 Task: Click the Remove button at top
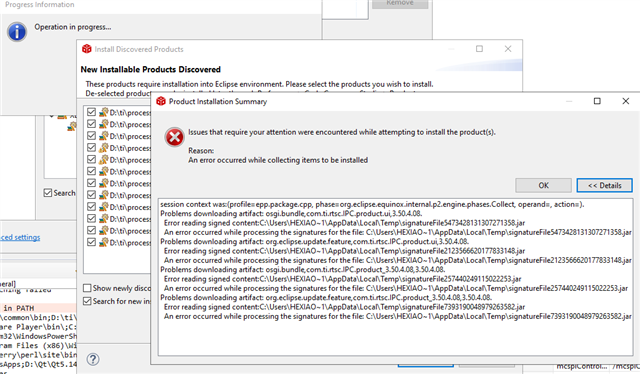click(x=400, y=3)
